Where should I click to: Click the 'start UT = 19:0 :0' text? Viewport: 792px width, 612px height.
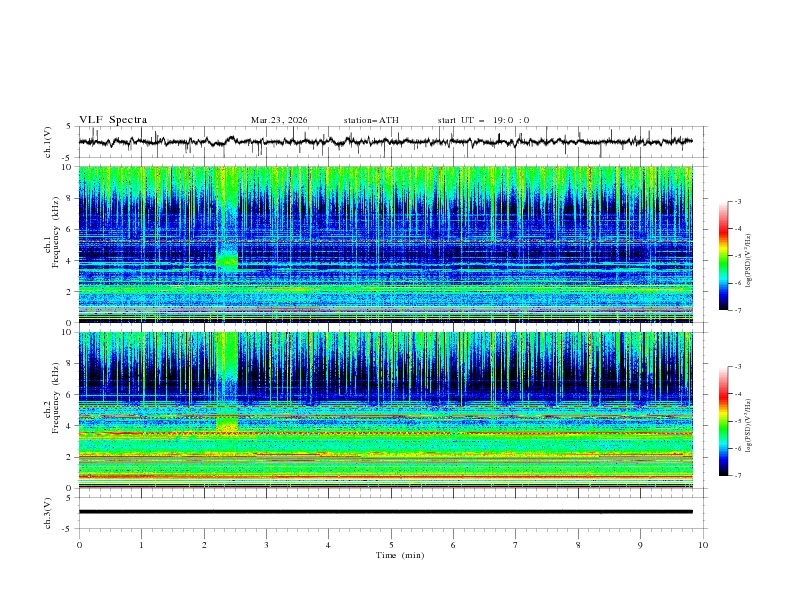click(x=483, y=120)
